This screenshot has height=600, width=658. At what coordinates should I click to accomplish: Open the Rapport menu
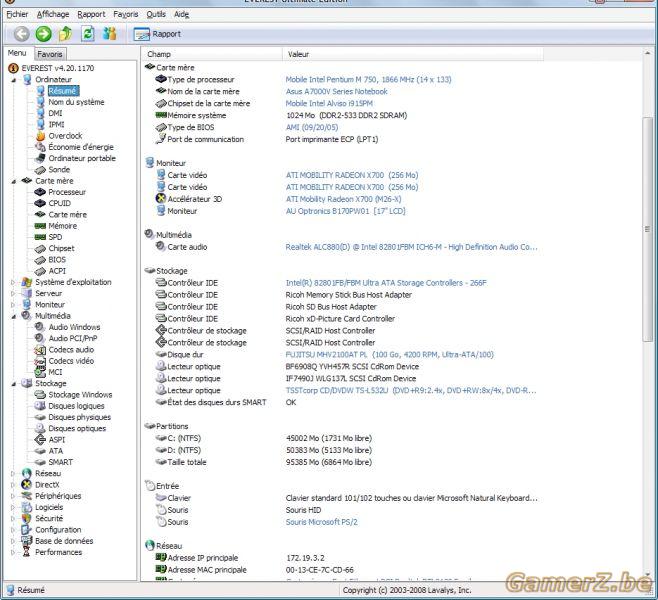coord(91,14)
